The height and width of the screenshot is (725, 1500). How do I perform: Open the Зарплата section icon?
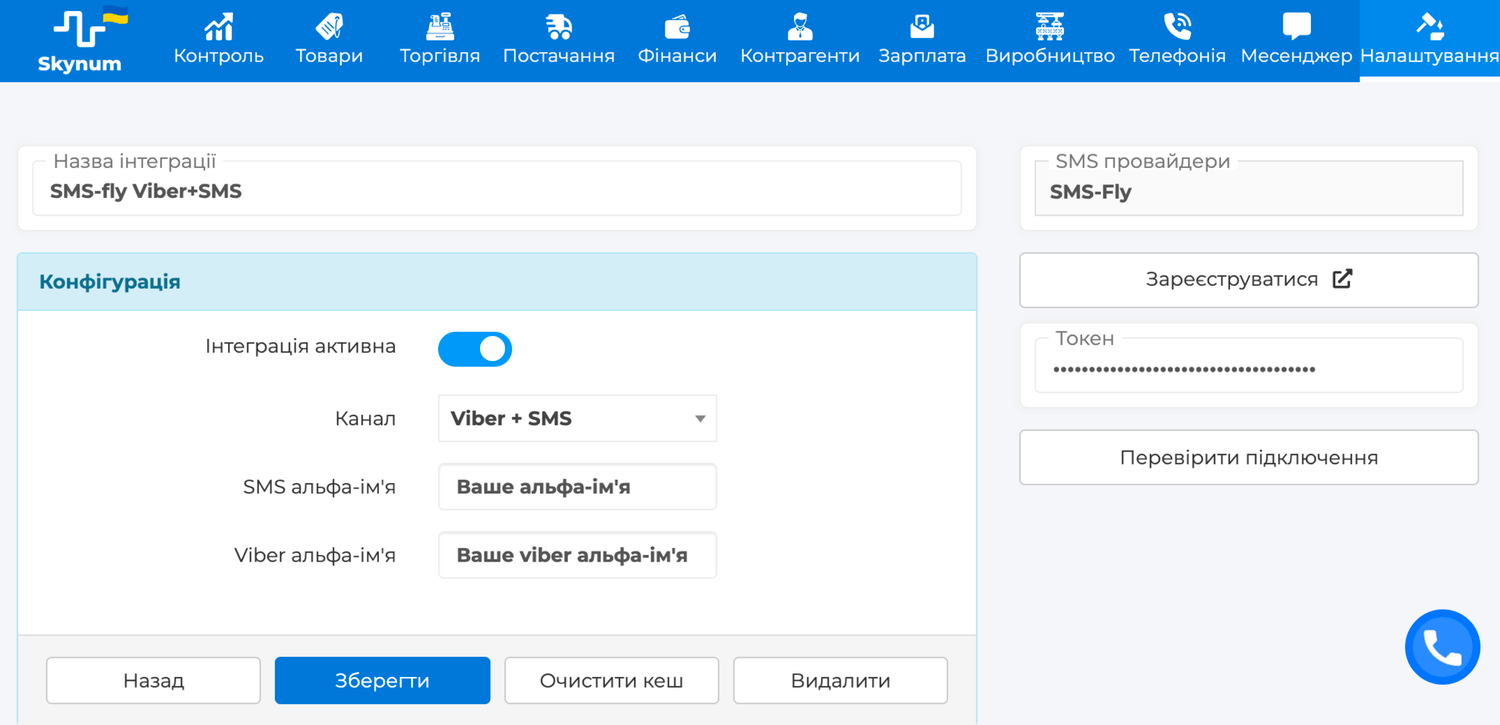(x=922, y=26)
